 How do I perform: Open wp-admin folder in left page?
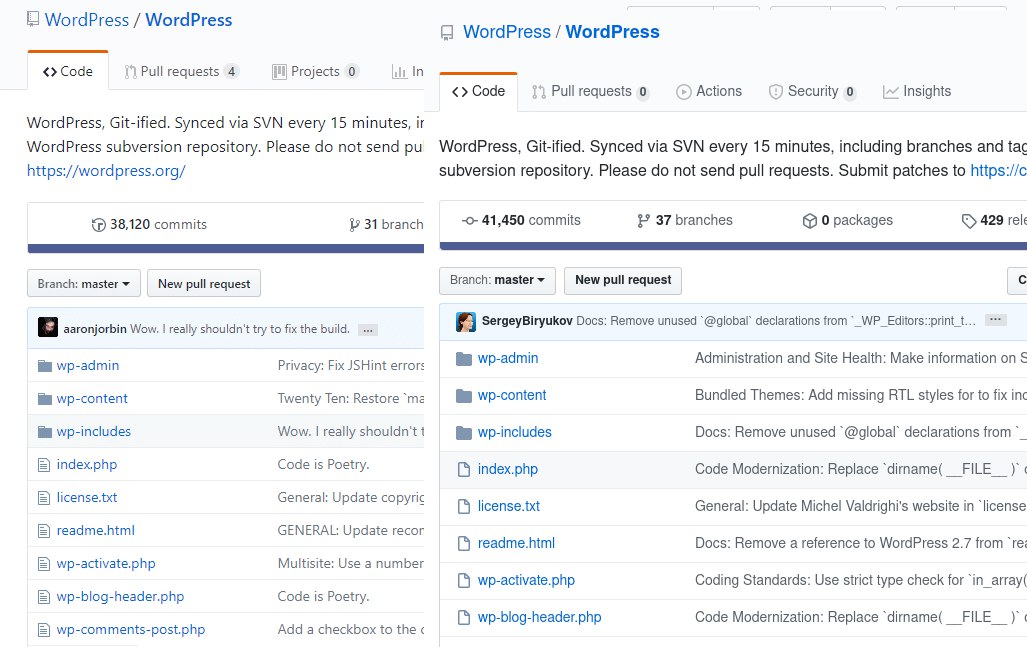click(88, 365)
